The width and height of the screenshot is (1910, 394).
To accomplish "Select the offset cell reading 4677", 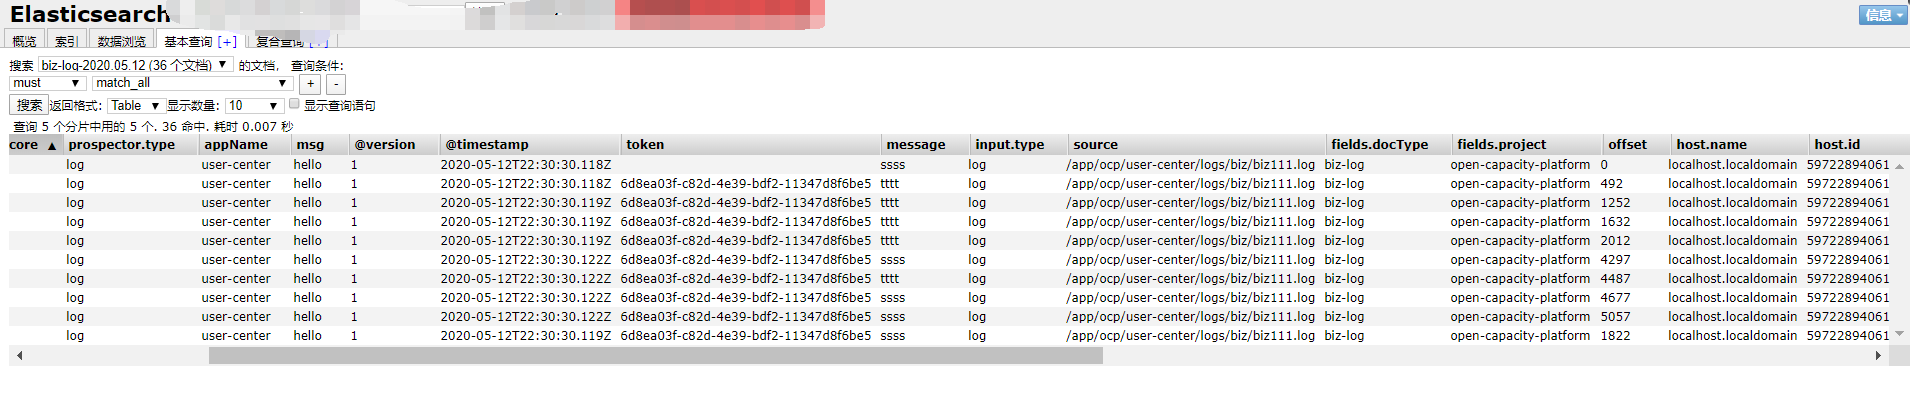I will point(1615,298).
